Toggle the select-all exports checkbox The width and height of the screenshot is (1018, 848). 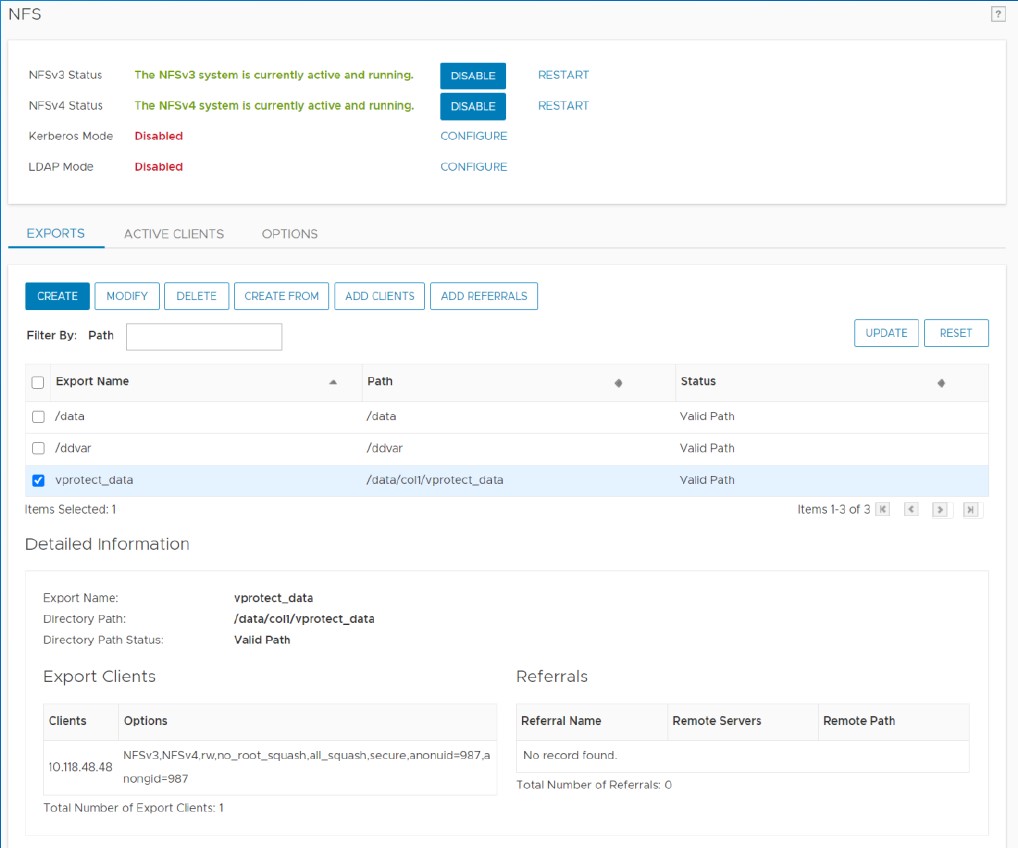point(38,382)
